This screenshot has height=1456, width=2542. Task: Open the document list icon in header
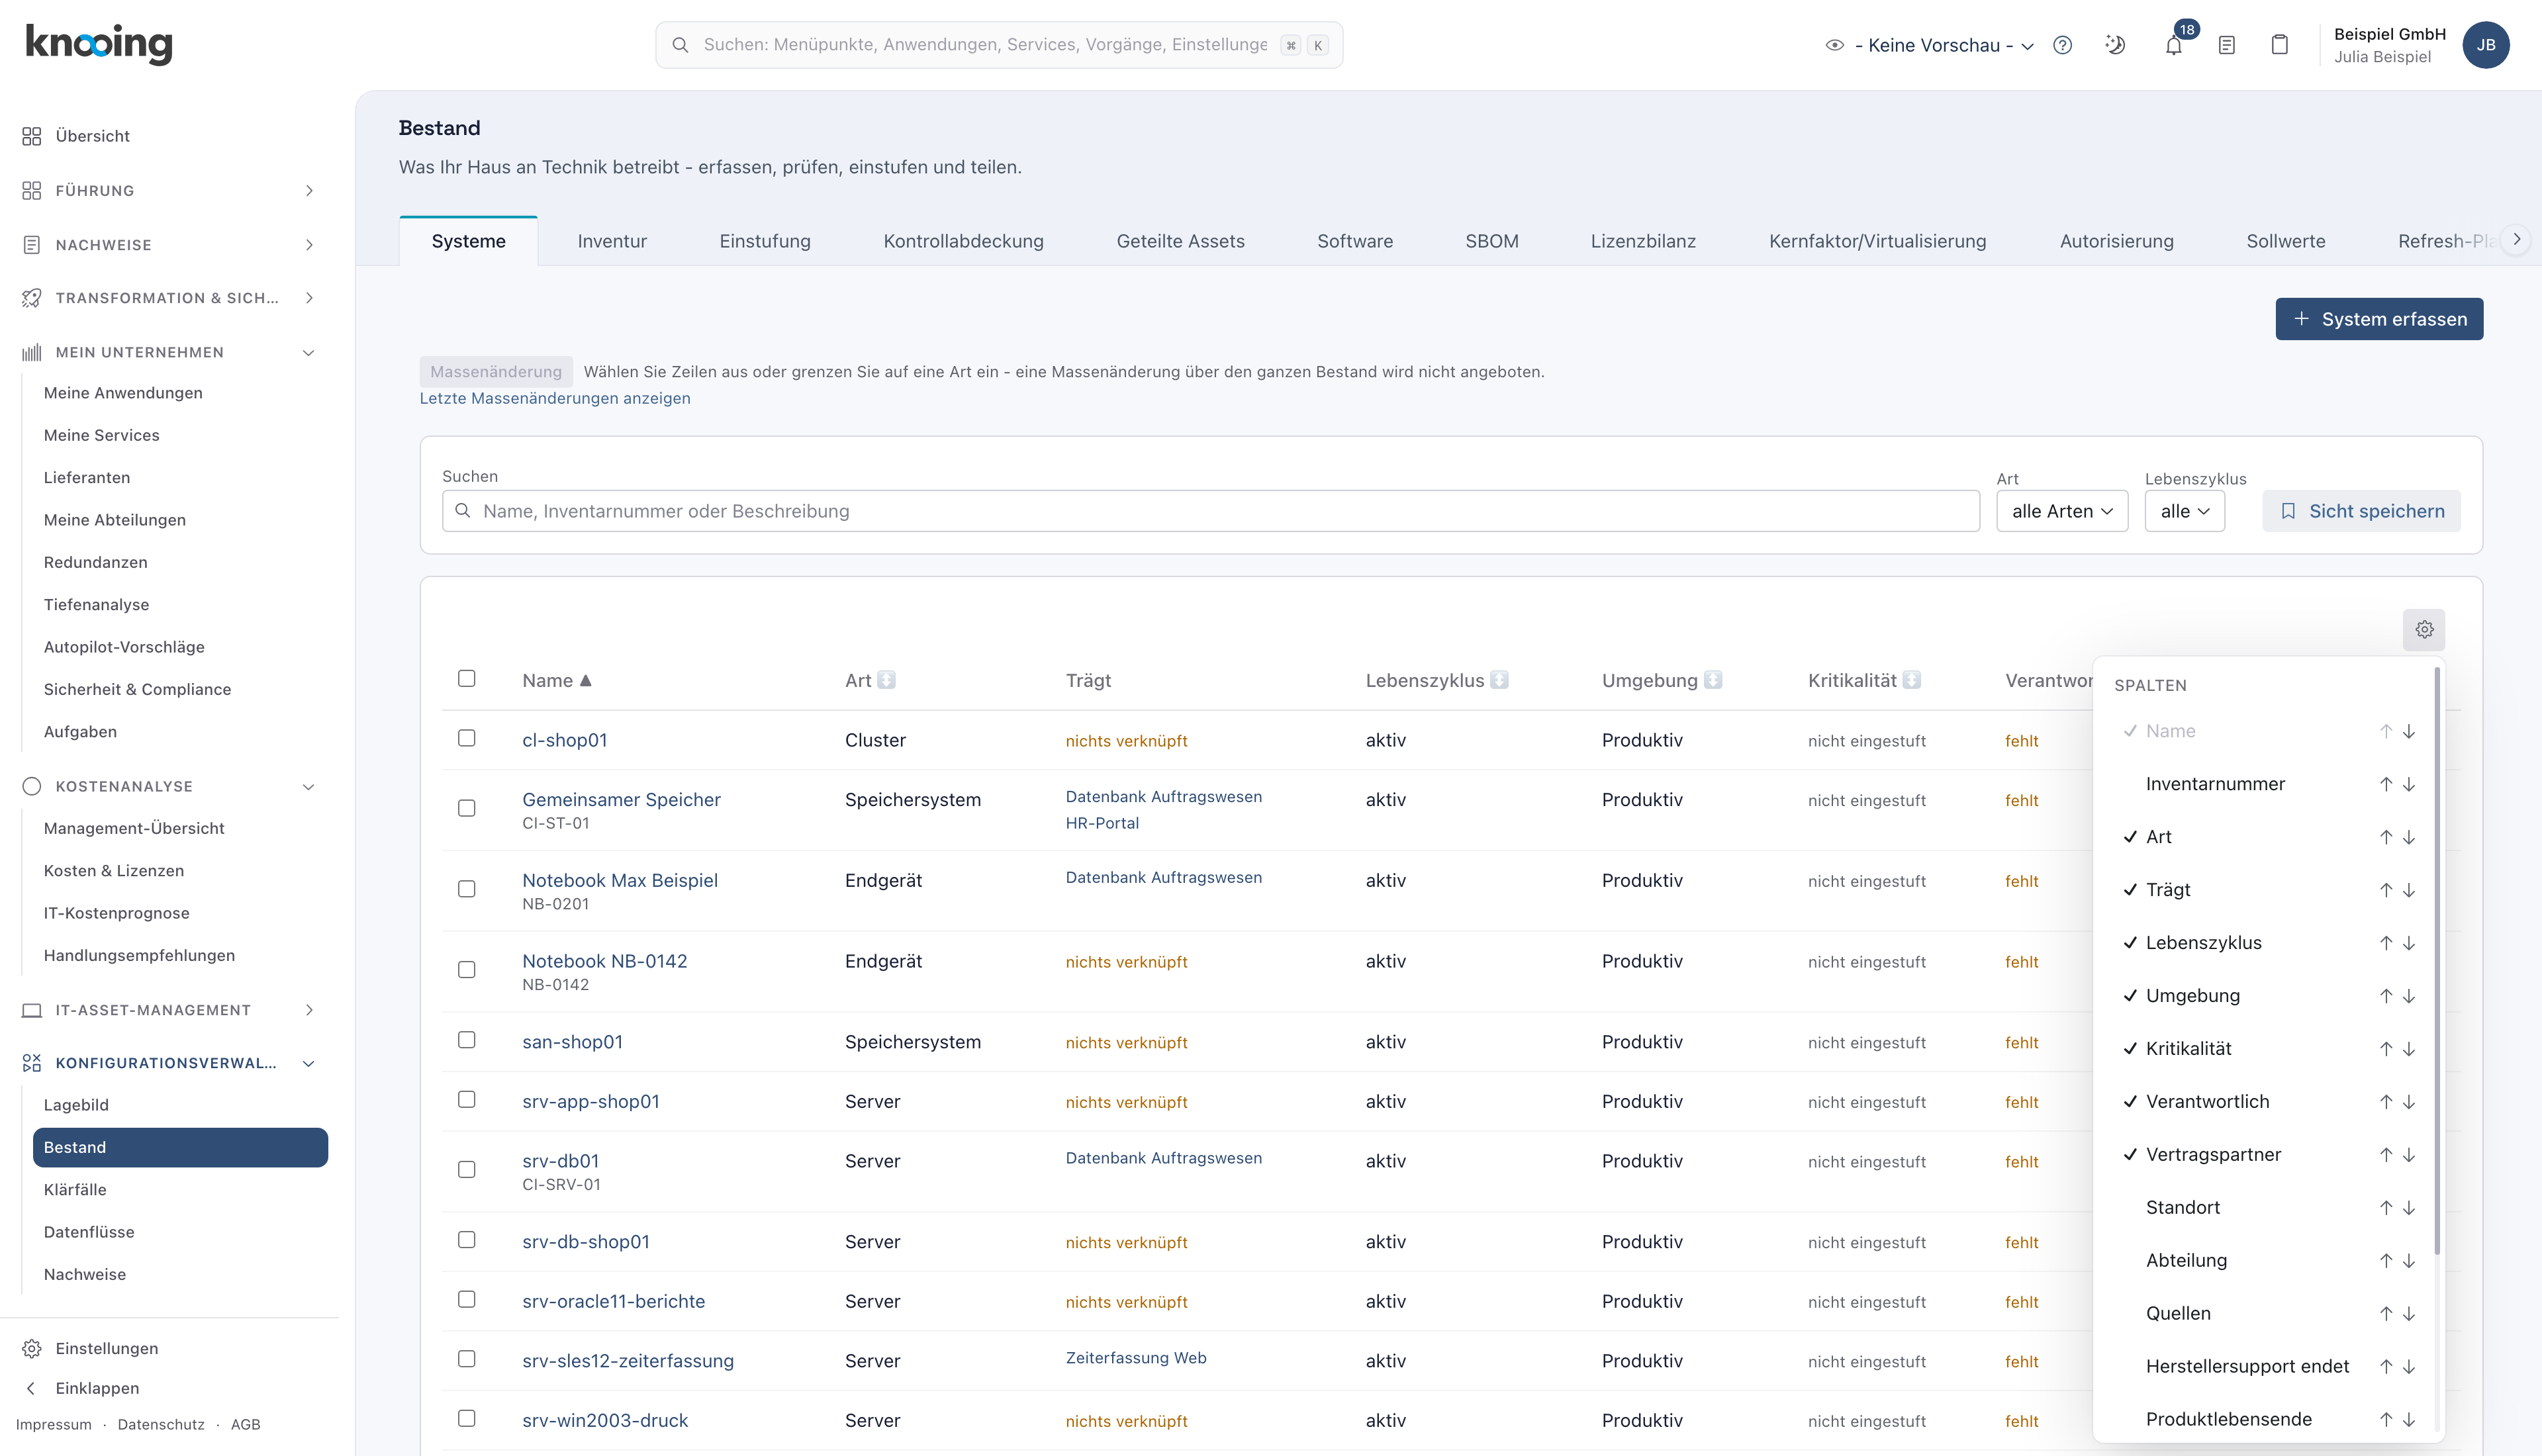2227,45
